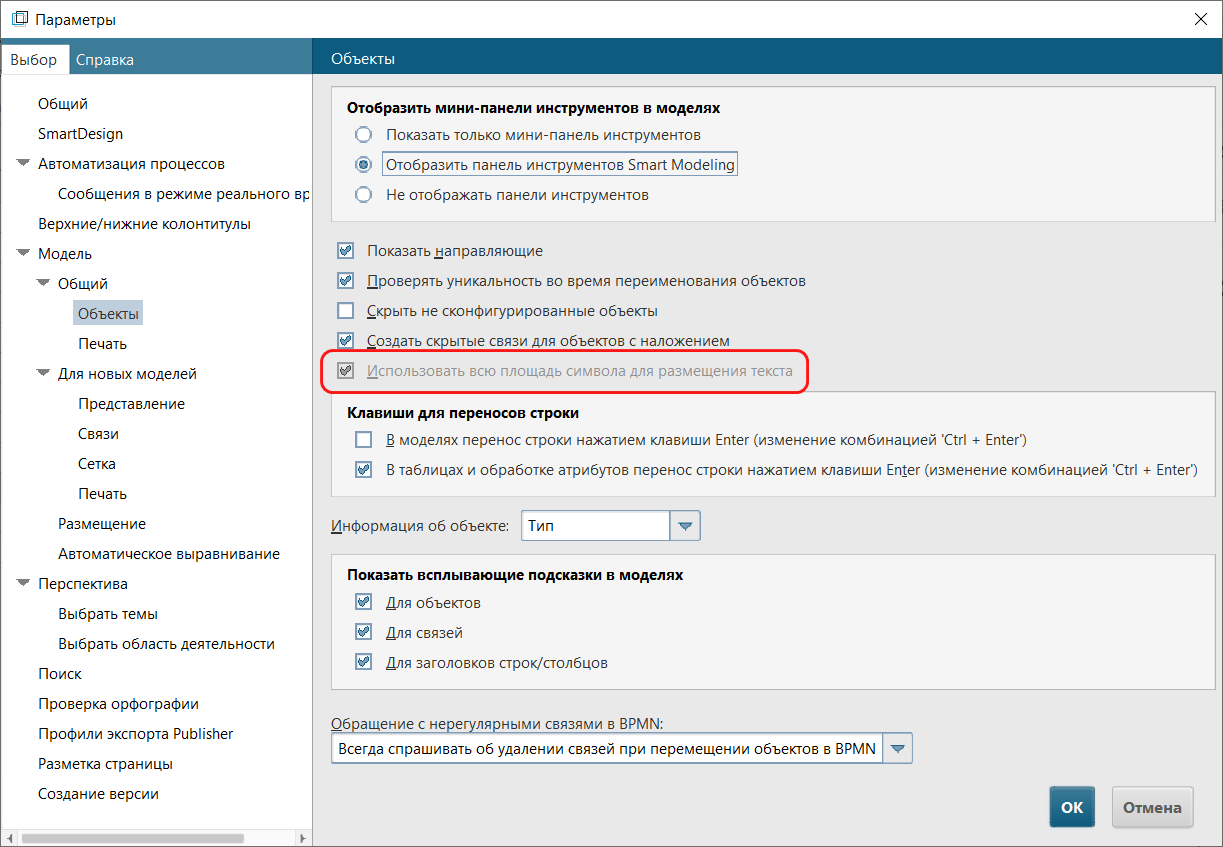Select 'Отобразить панель инструментов Smart Modeling' option
The width and height of the screenshot is (1223, 847).
tap(364, 164)
